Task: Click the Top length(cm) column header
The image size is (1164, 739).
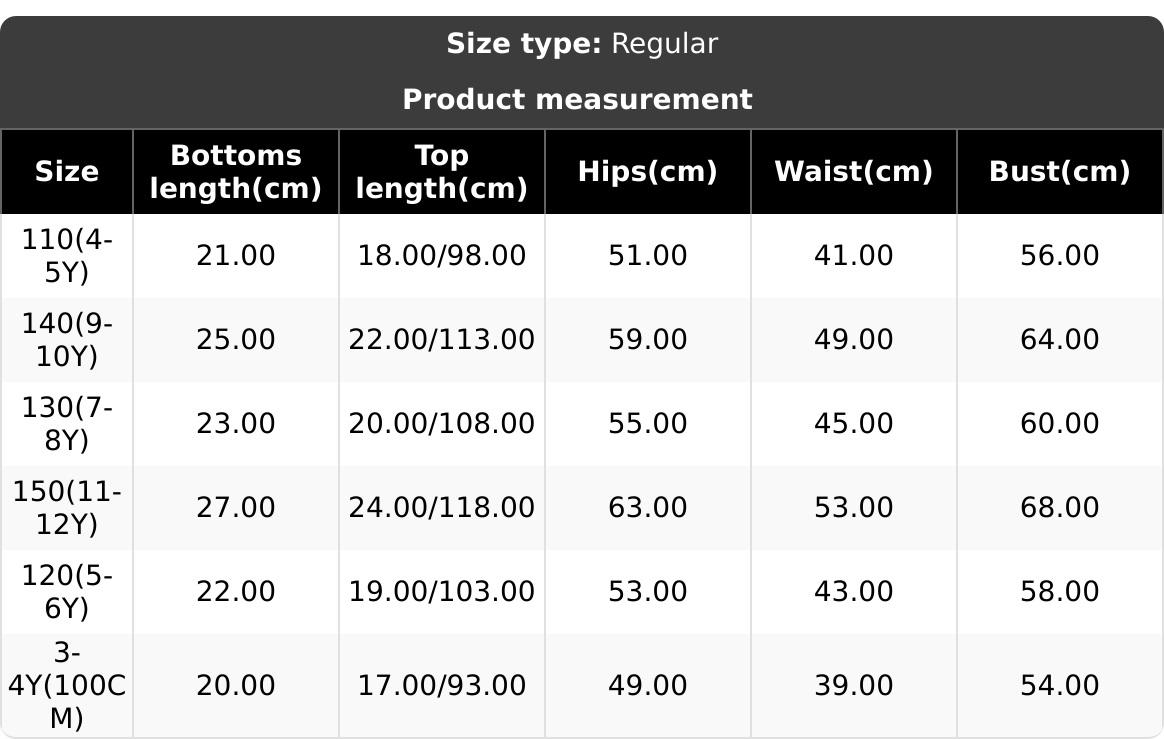Action: pyautogui.click(x=442, y=171)
